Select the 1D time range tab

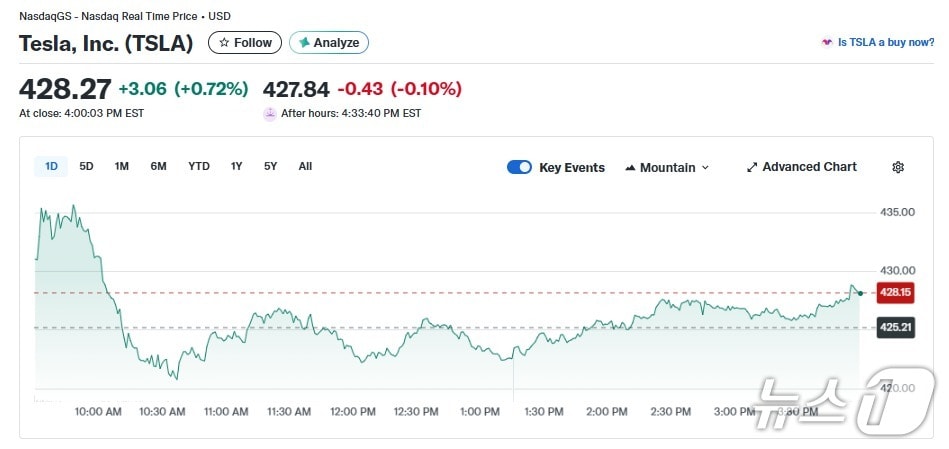(x=51, y=166)
